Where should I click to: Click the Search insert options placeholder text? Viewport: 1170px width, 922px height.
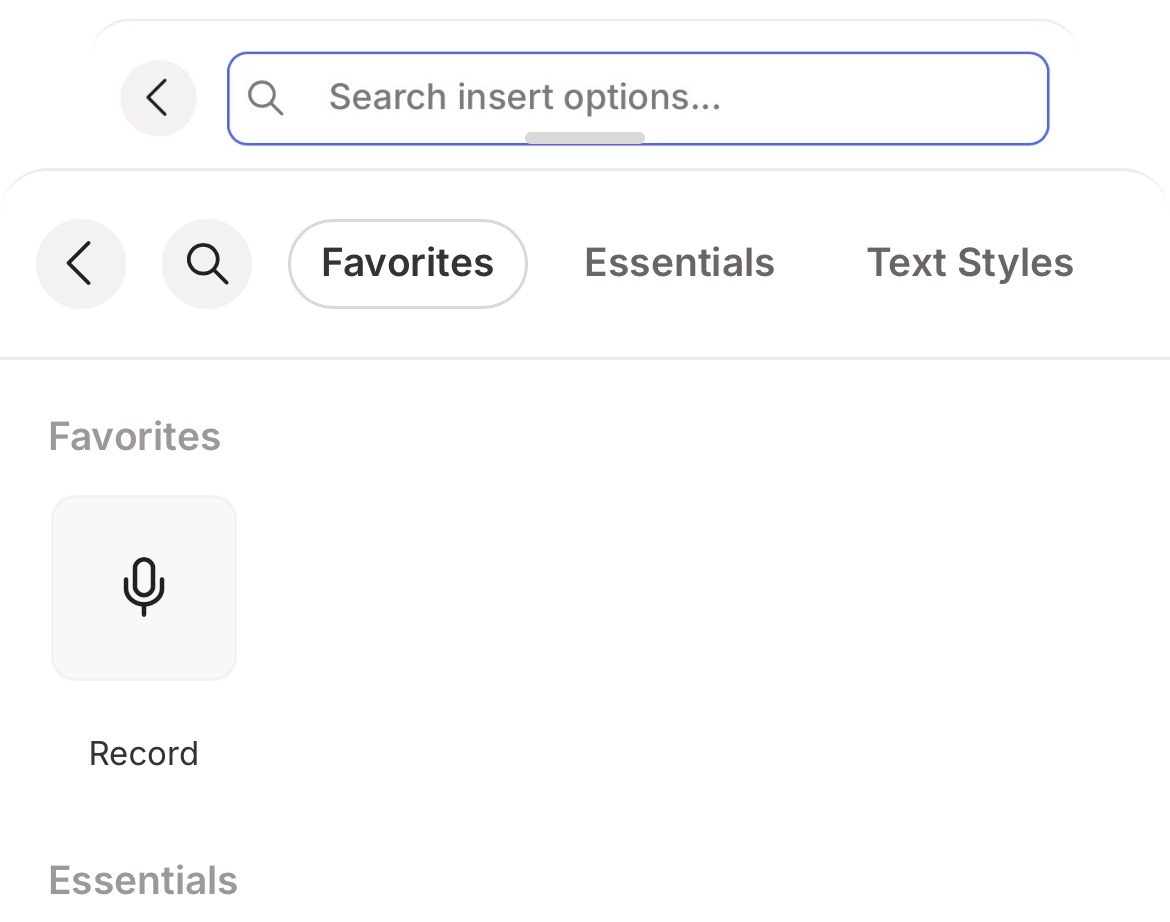click(524, 98)
